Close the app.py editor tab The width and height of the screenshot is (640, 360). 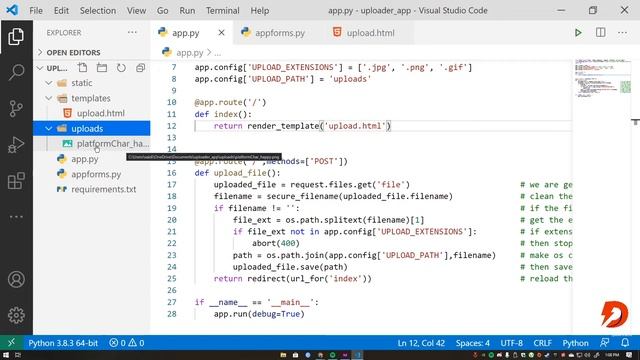(x=221, y=33)
